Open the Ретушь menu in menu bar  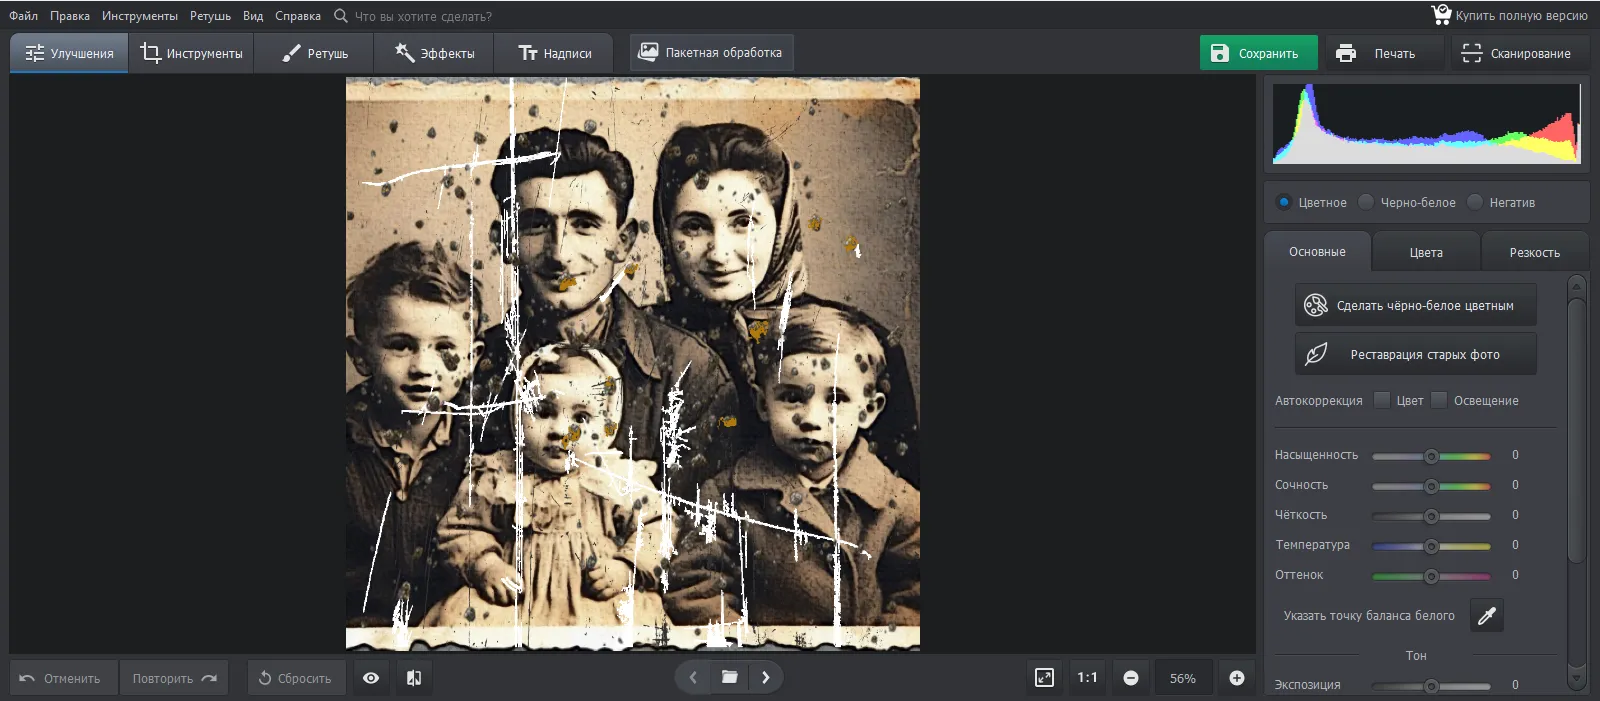(210, 16)
